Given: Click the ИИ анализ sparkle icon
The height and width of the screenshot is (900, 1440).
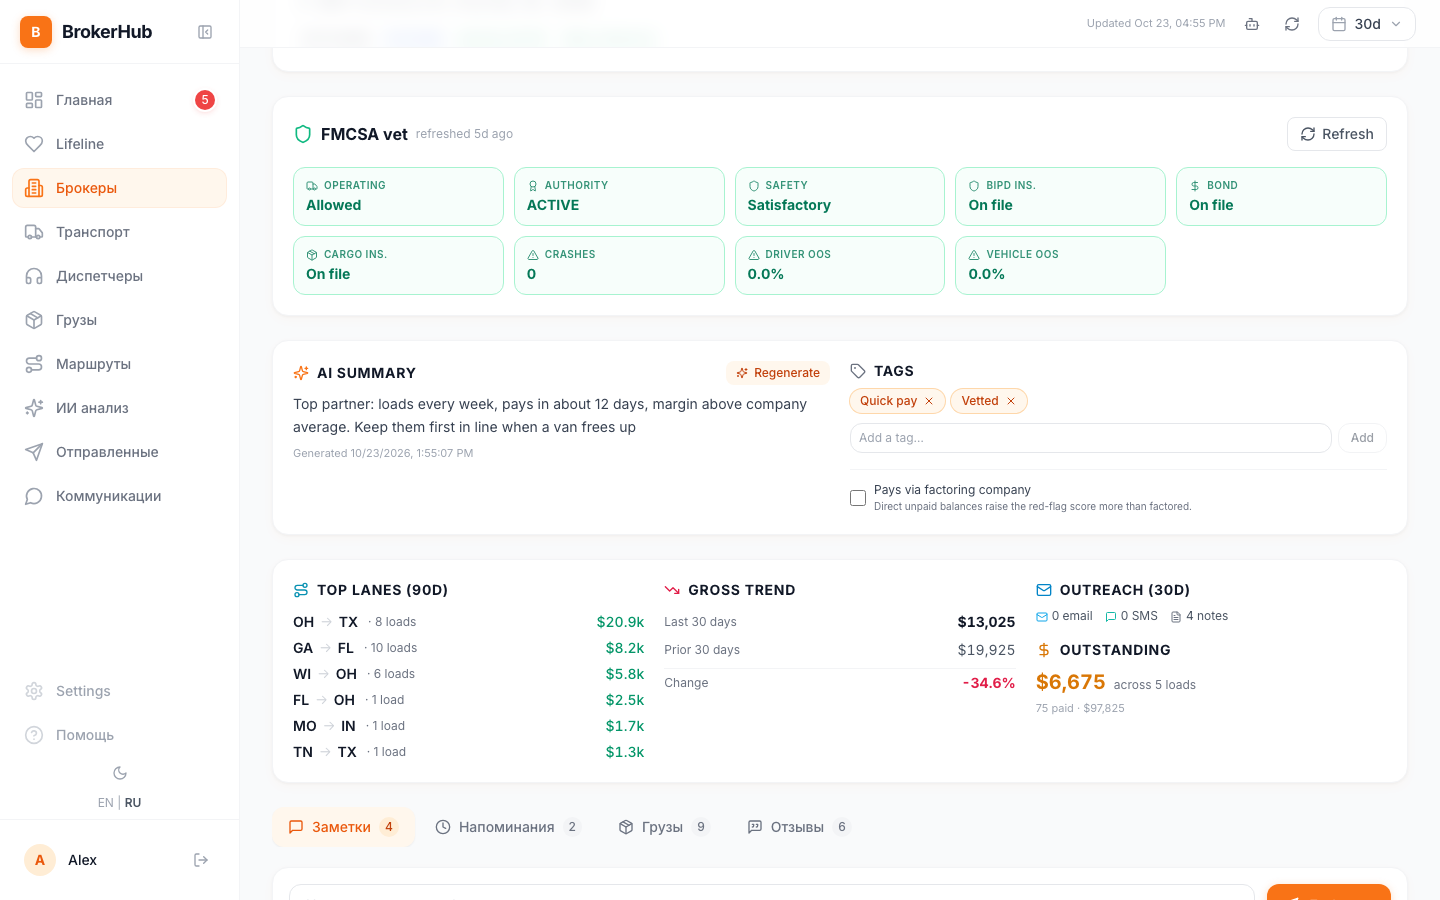Looking at the screenshot, I should (x=34, y=408).
